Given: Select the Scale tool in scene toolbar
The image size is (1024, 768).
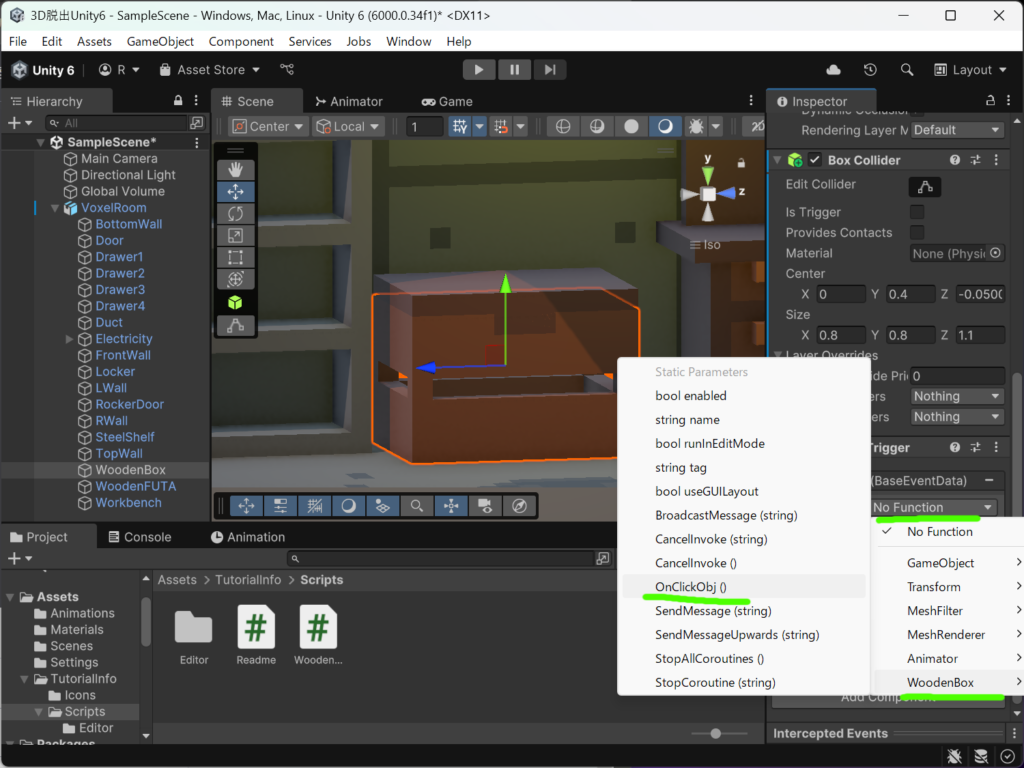Looking at the screenshot, I should tap(235, 236).
